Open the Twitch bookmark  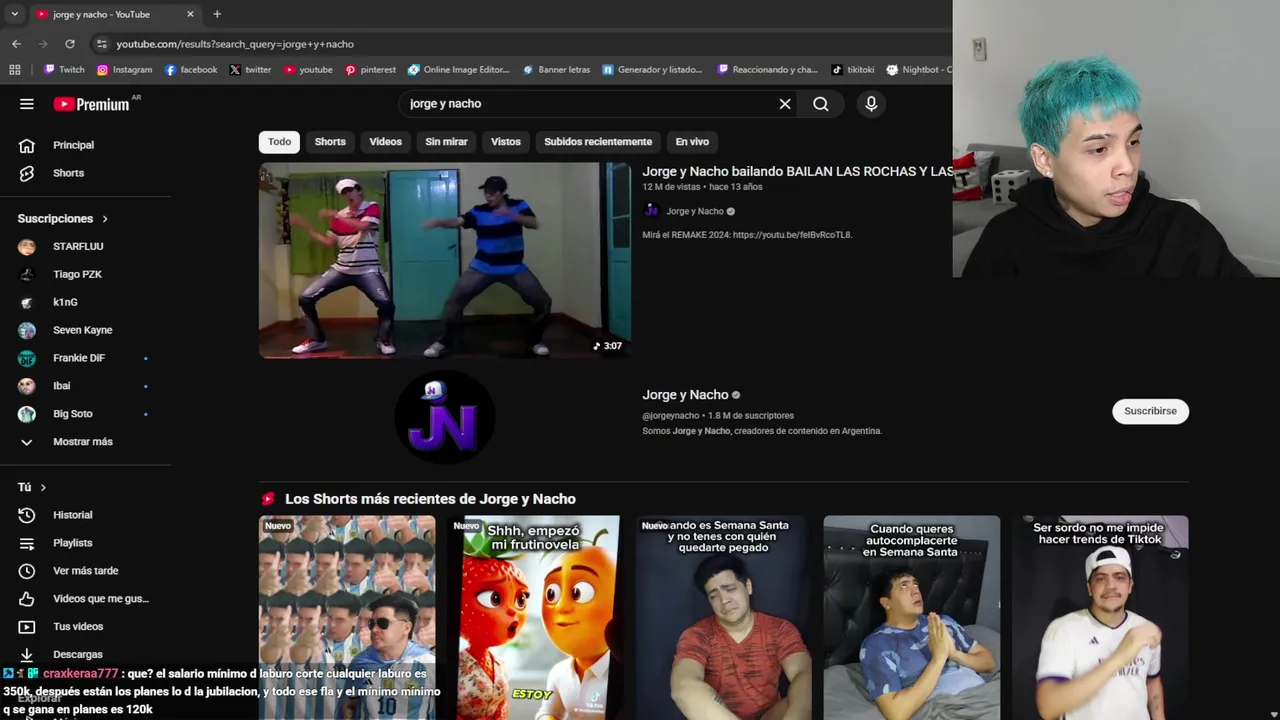(65, 70)
